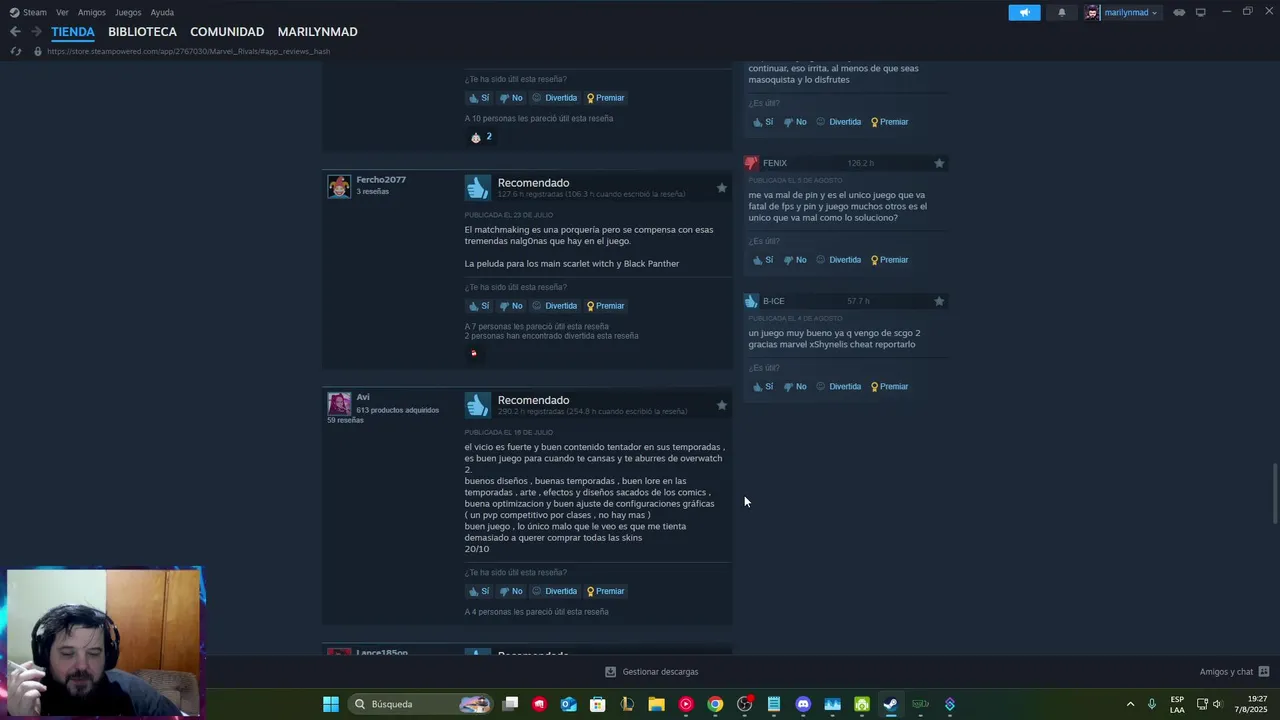The image size is (1280, 720).
Task: Open Outlook from the taskbar
Action: coord(569,704)
